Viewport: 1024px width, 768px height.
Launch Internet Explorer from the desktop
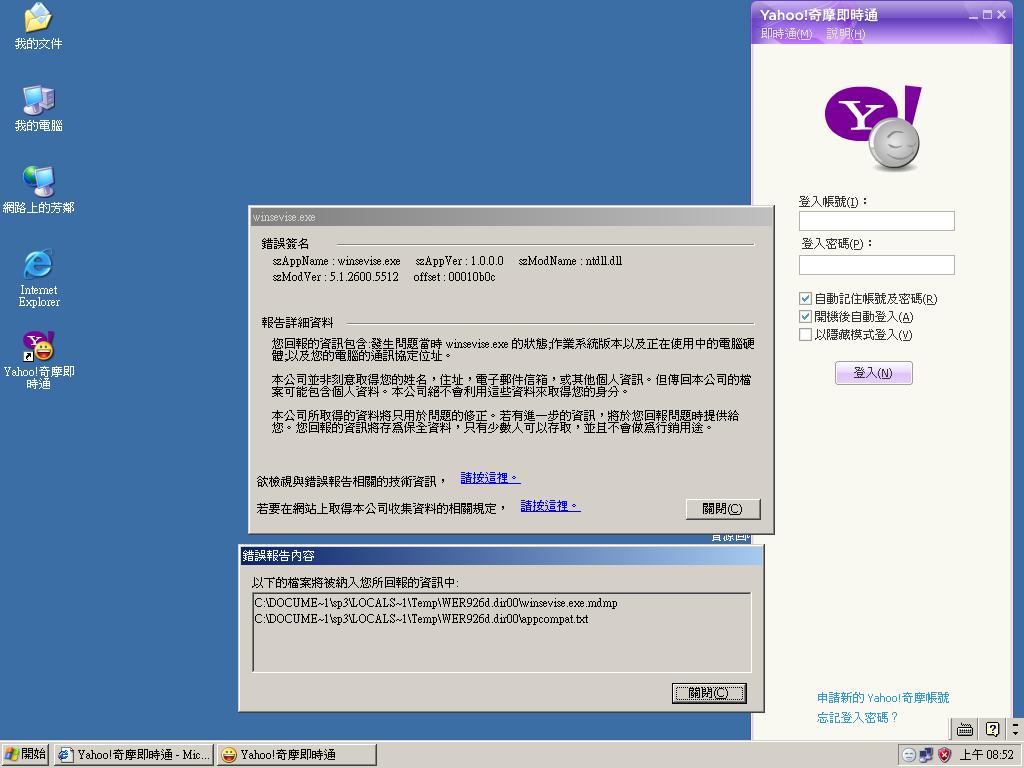[x=39, y=278]
